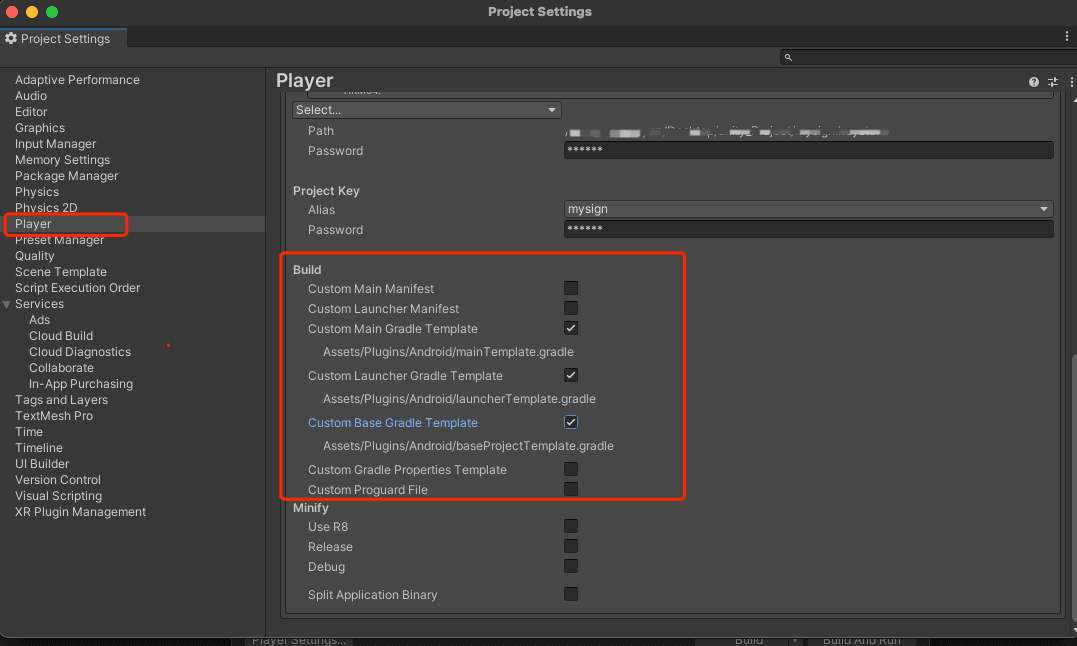Image resolution: width=1077 pixels, height=646 pixels.
Task: Open the Player preset selector icon
Action: (1052, 82)
